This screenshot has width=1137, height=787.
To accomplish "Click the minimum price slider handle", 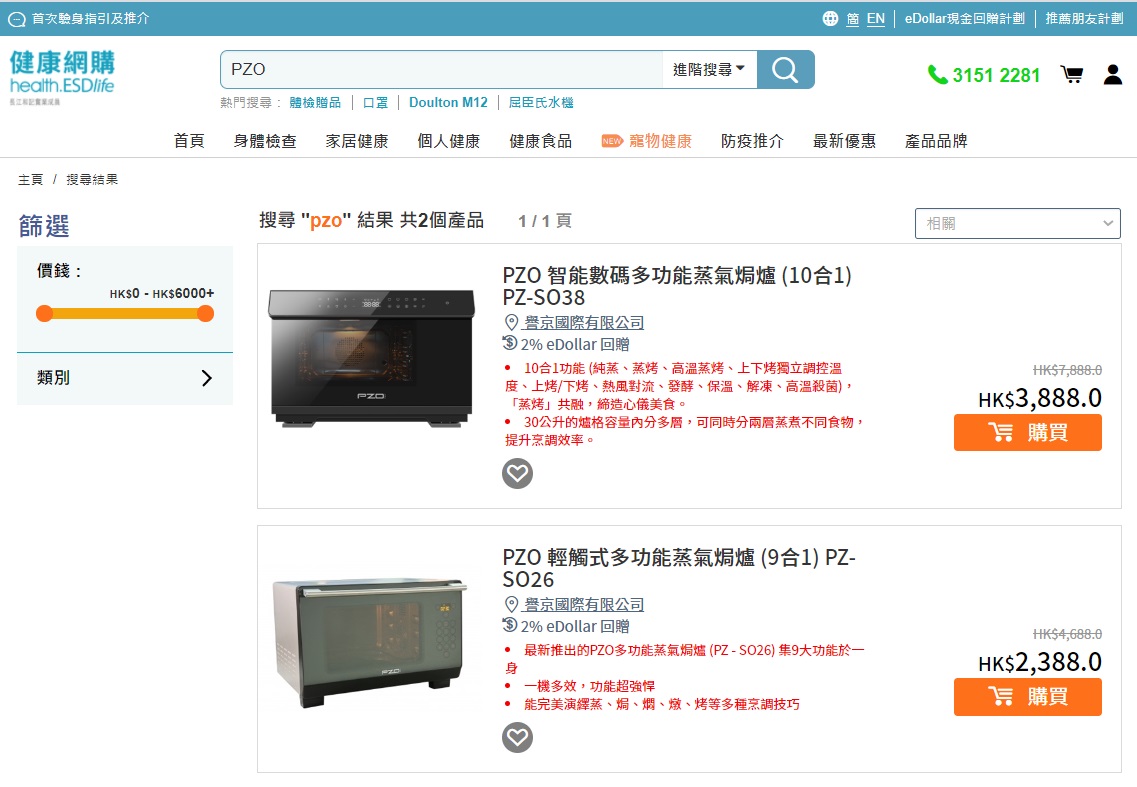I will (45, 313).
